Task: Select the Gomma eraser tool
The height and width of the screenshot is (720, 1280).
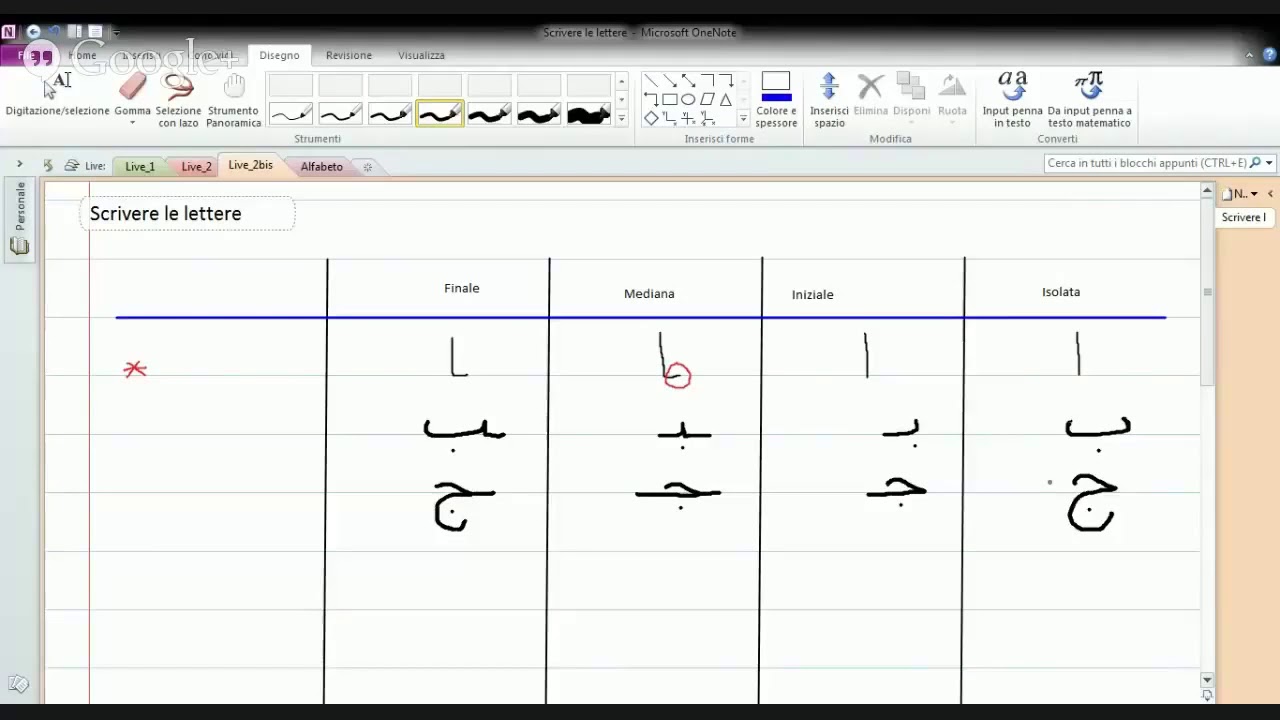Action: [132, 92]
